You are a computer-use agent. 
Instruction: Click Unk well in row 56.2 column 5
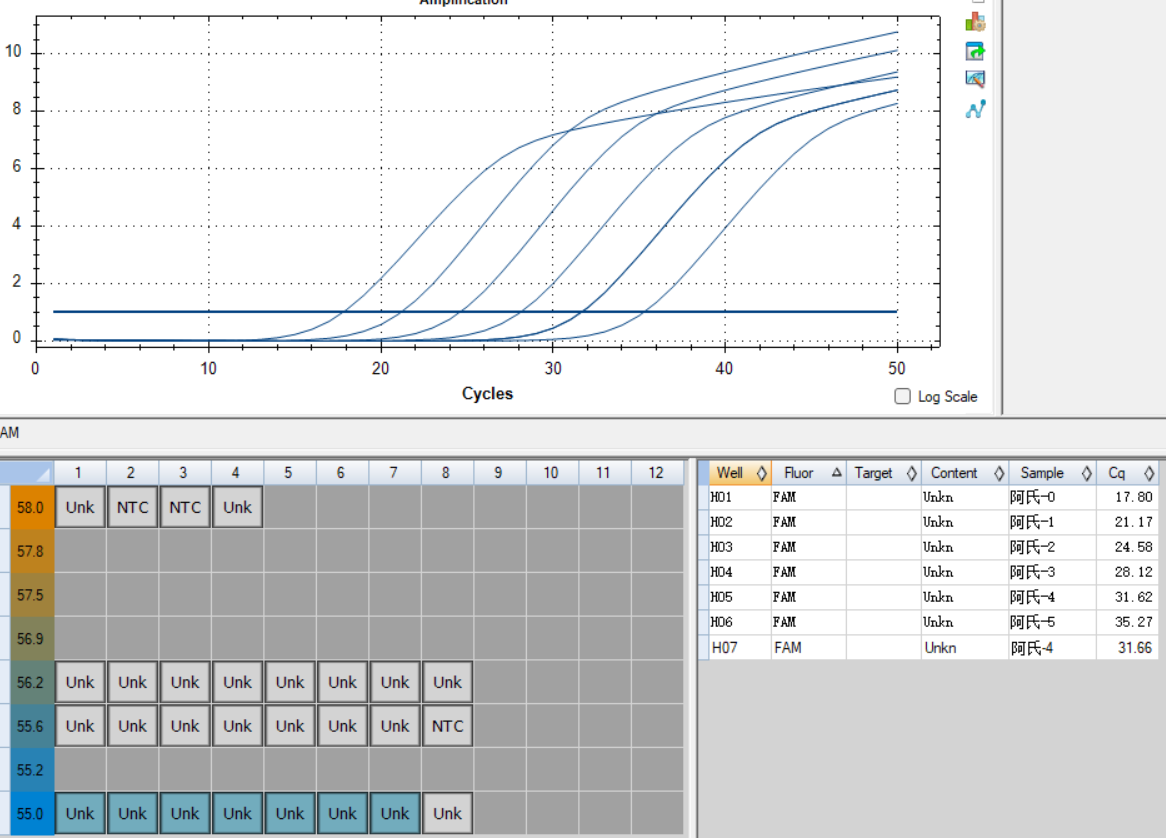(x=290, y=682)
